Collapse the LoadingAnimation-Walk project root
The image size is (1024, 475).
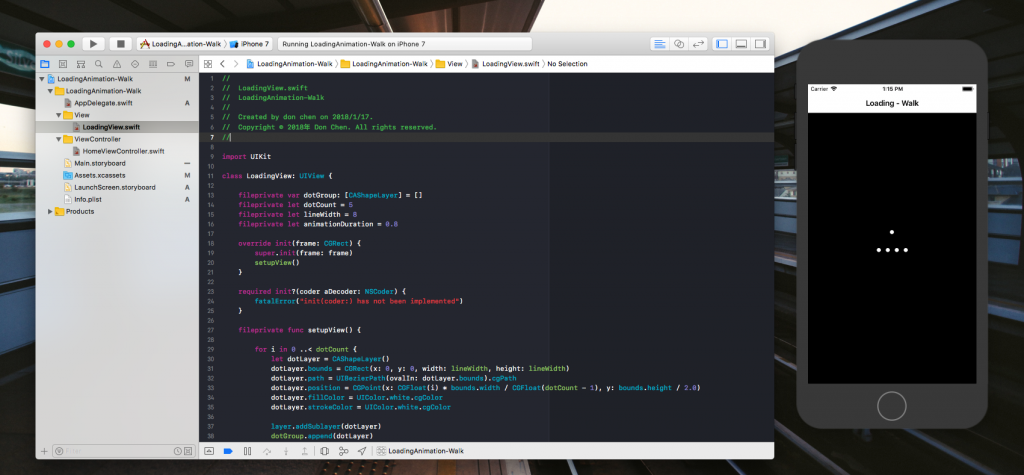coord(42,79)
